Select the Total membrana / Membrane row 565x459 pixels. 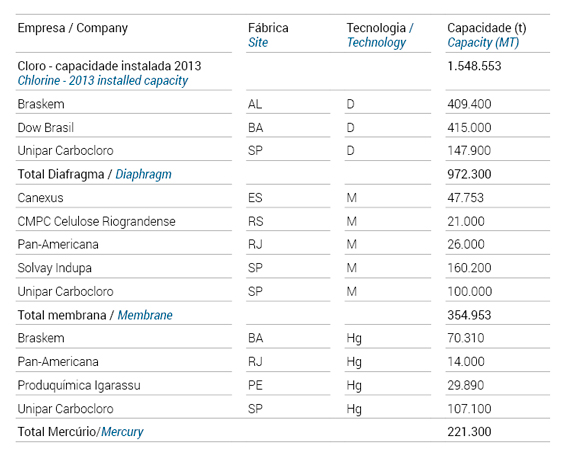tap(282, 315)
